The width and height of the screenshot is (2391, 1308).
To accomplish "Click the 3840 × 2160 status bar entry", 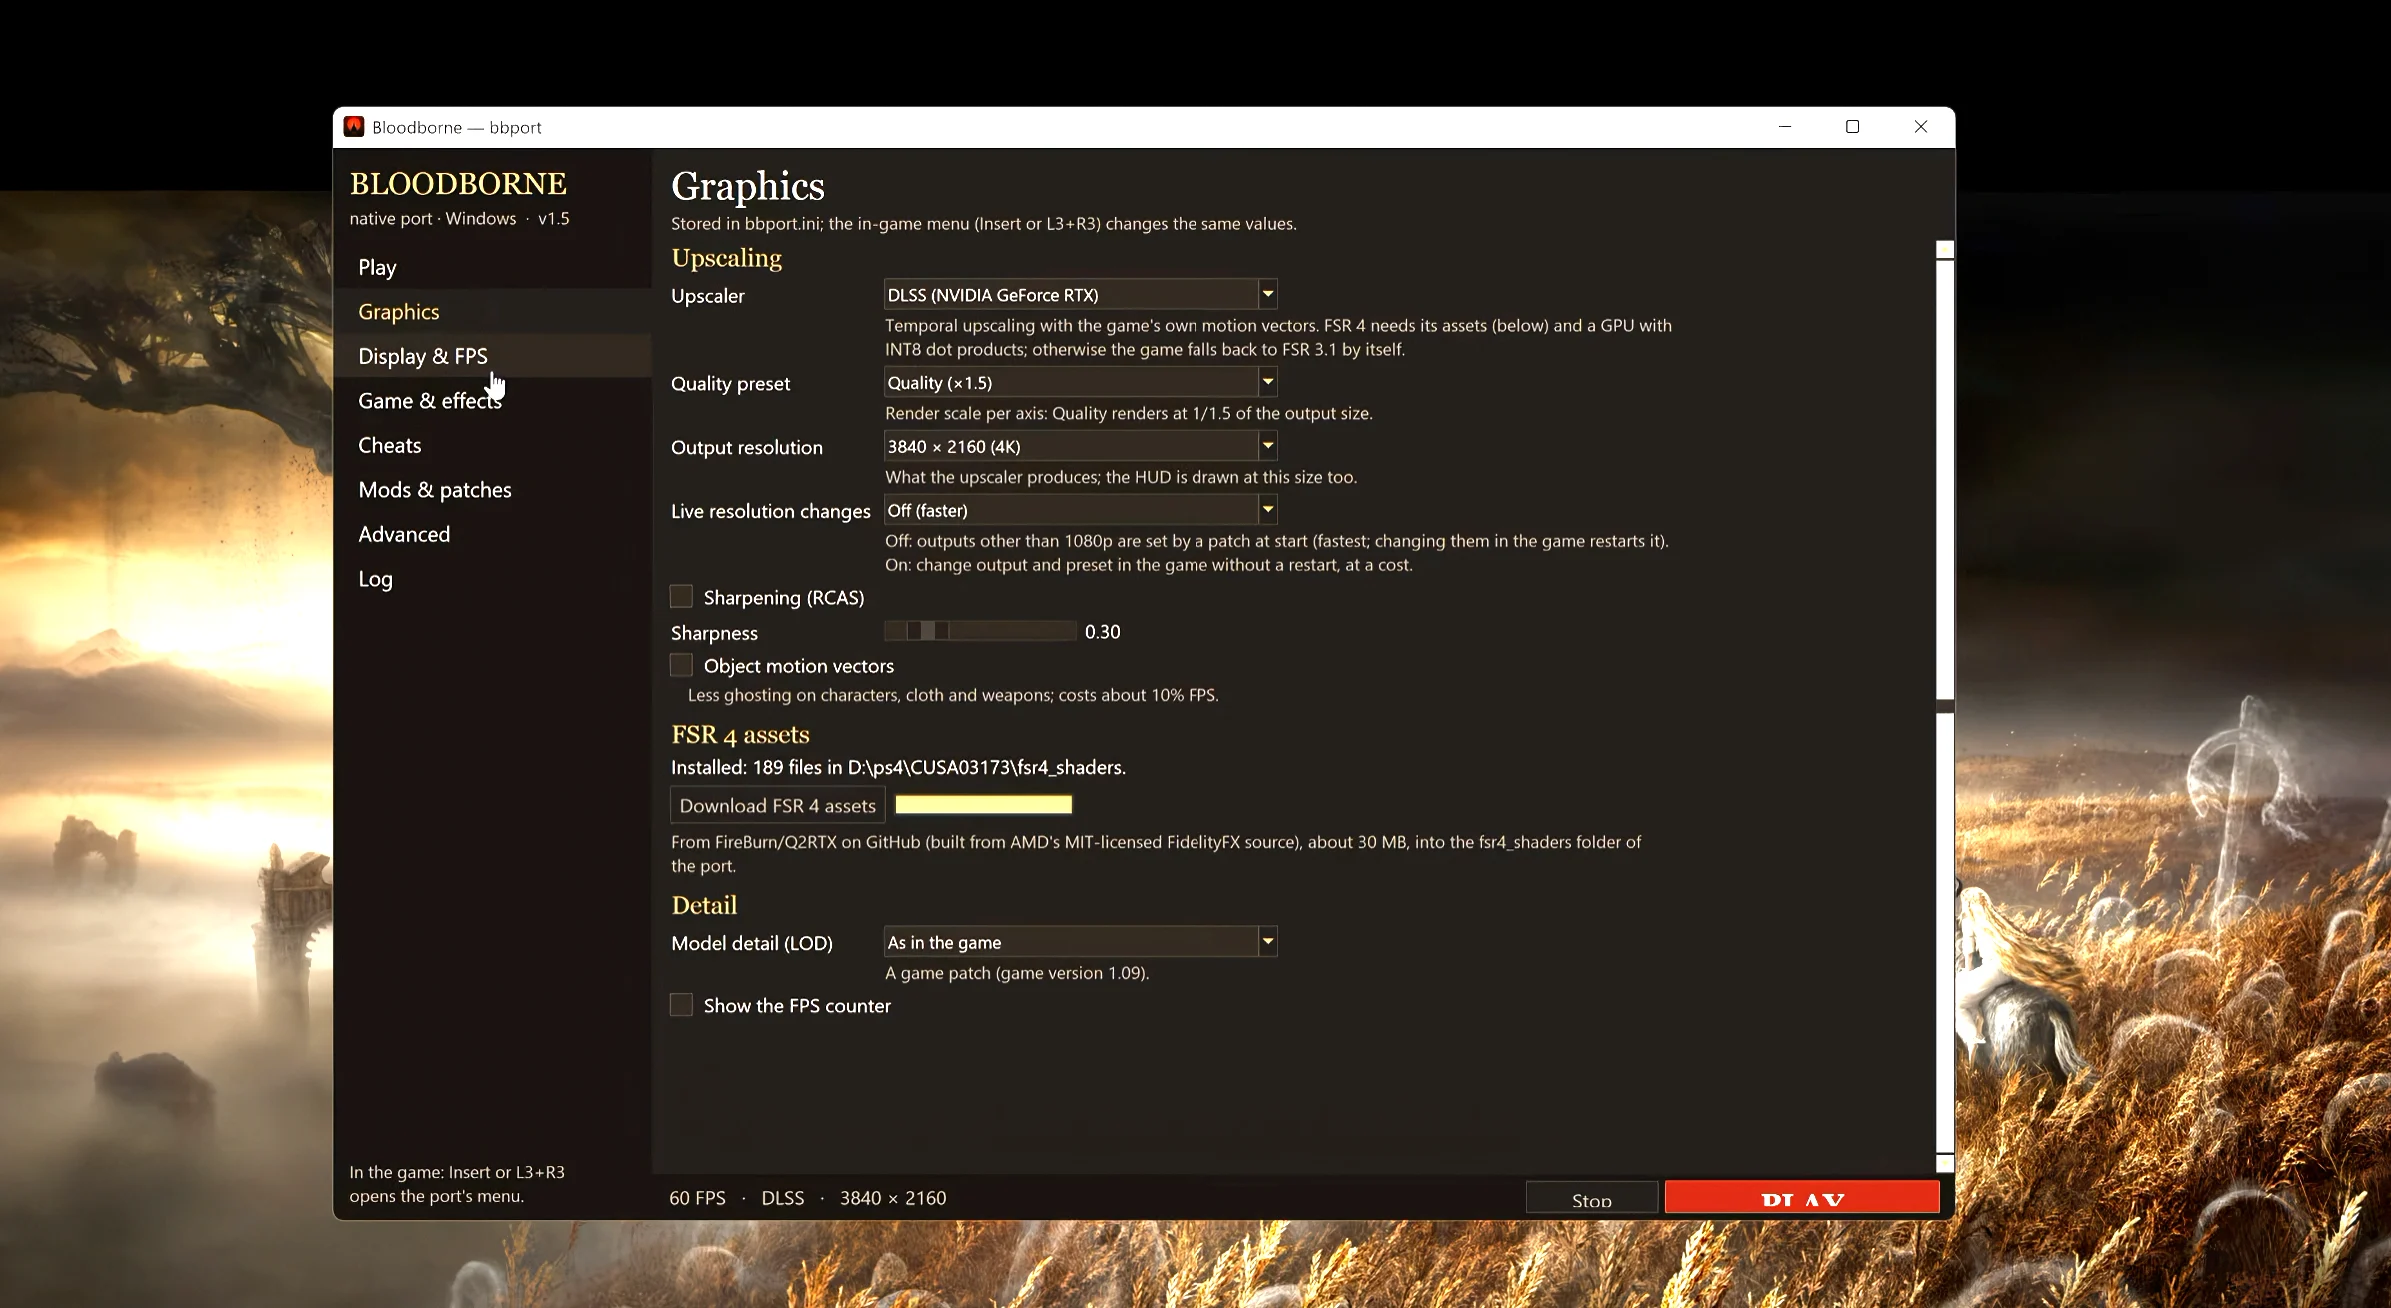I will click(x=893, y=1198).
